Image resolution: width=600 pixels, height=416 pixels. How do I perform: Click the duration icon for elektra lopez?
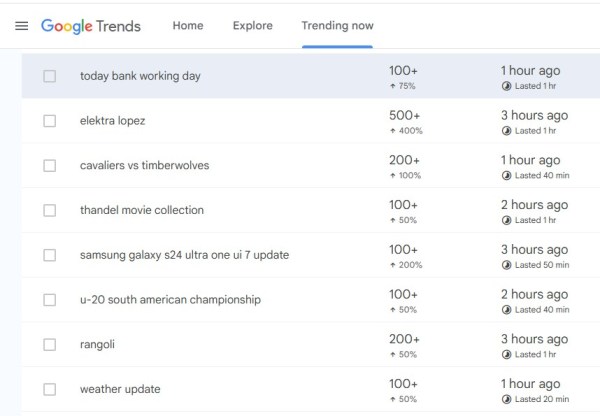click(506, 131)
